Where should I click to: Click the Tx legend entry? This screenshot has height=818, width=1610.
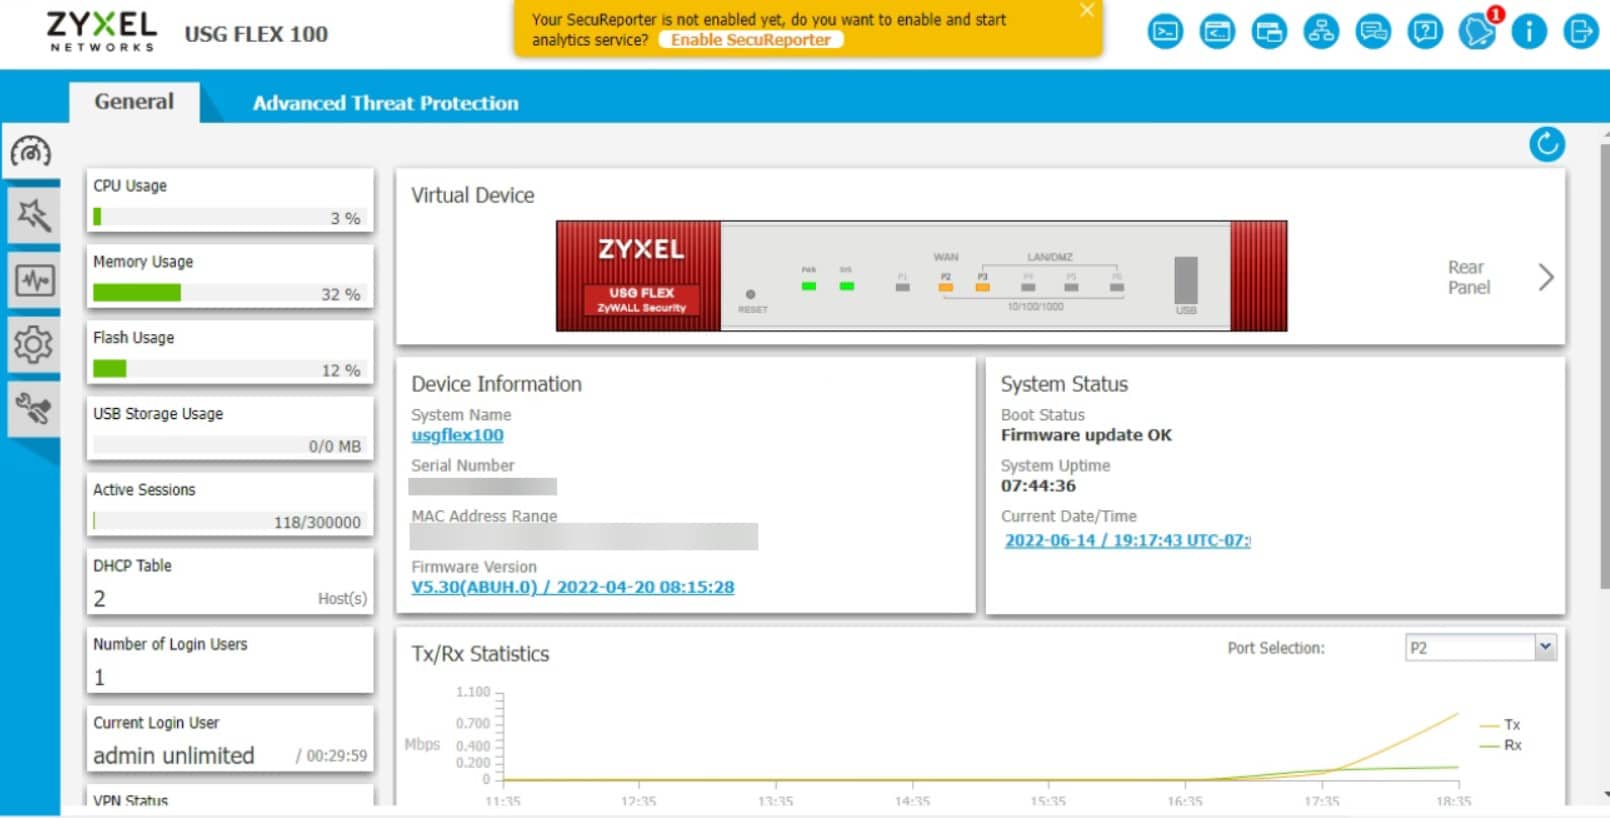click(1500, 725)
